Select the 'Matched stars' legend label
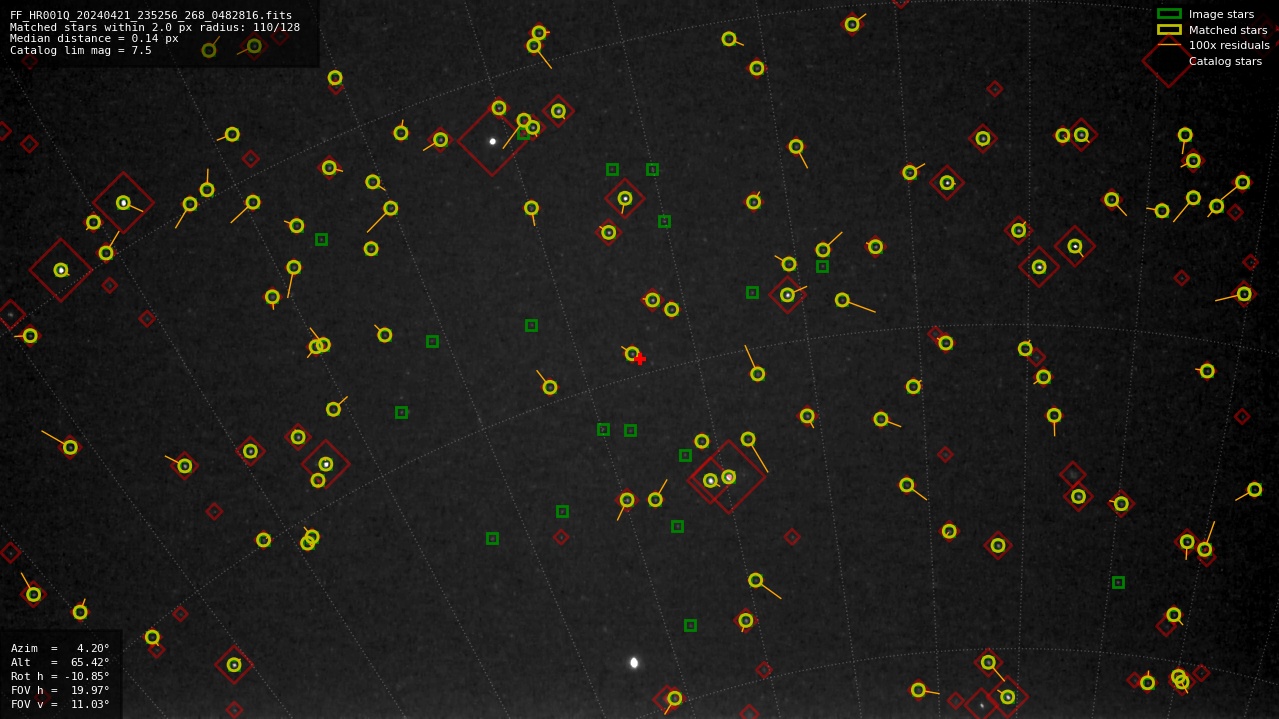This screenshot has width=1279, height=719. click(1228, 30)
